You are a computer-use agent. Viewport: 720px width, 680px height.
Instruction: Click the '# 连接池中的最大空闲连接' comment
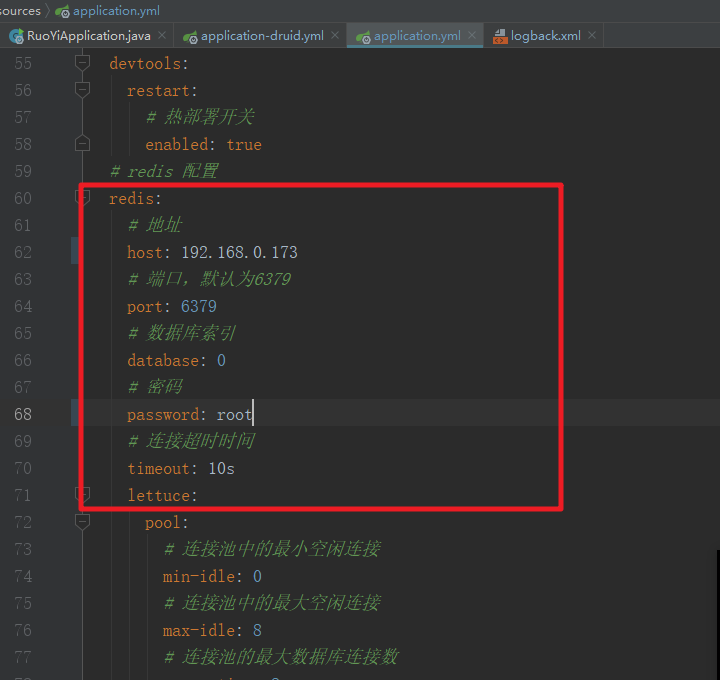(272, 603)
